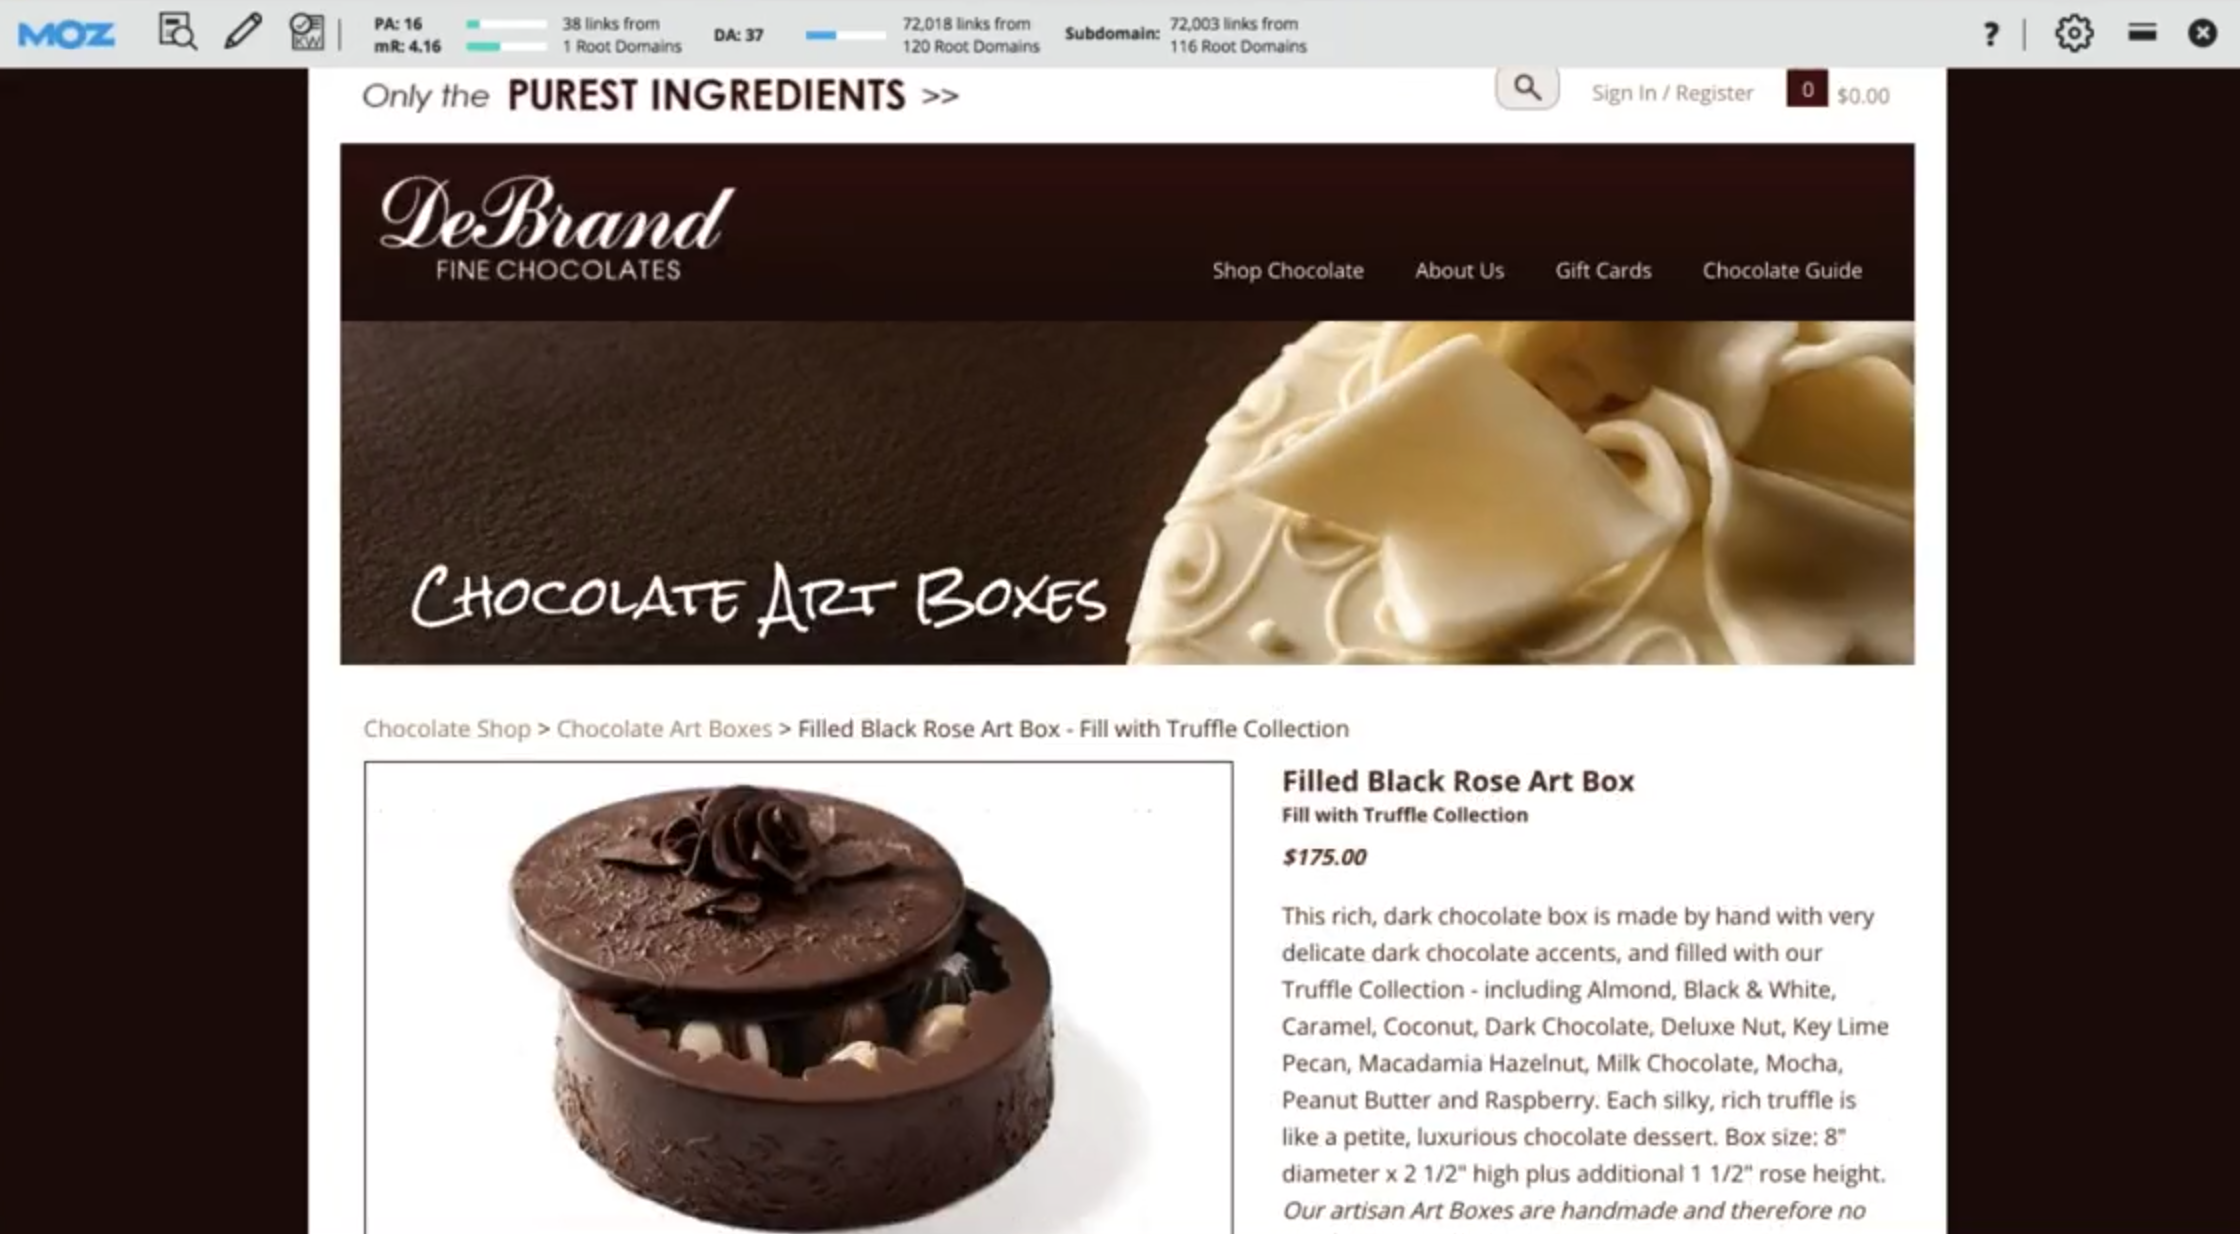Open MozBar settings gear
The height and width of the screenshot is (1234, 2240).
[x=2074, y=34]
